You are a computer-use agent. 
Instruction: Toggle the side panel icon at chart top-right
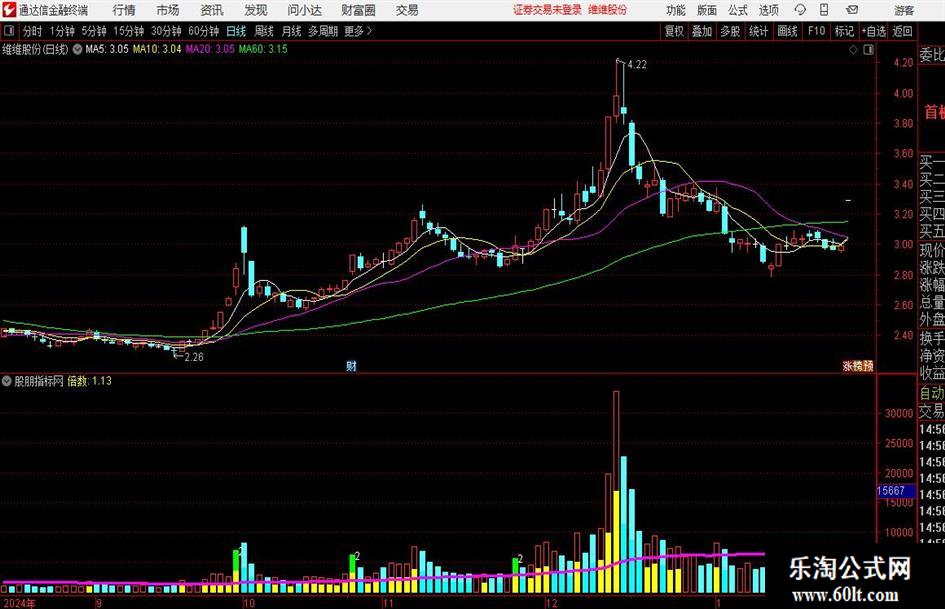868,50
